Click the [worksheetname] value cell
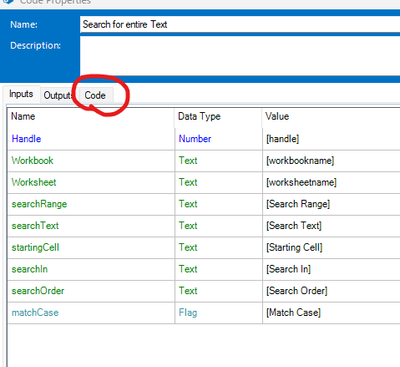Image resolution: width=400 pixels, height=367 pixels. point(331,182)
